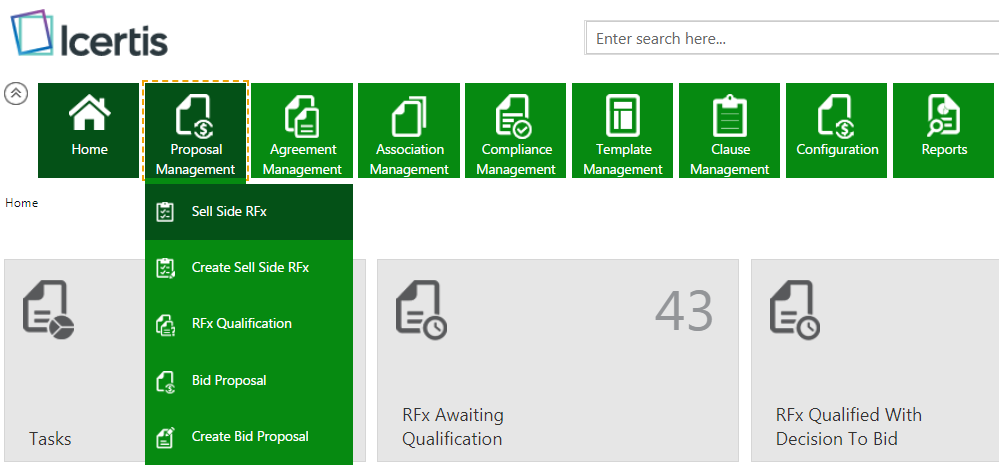Choose Create Bid Proposal menu item
This screenshot has height=470, width=999.
coord(249,436)
